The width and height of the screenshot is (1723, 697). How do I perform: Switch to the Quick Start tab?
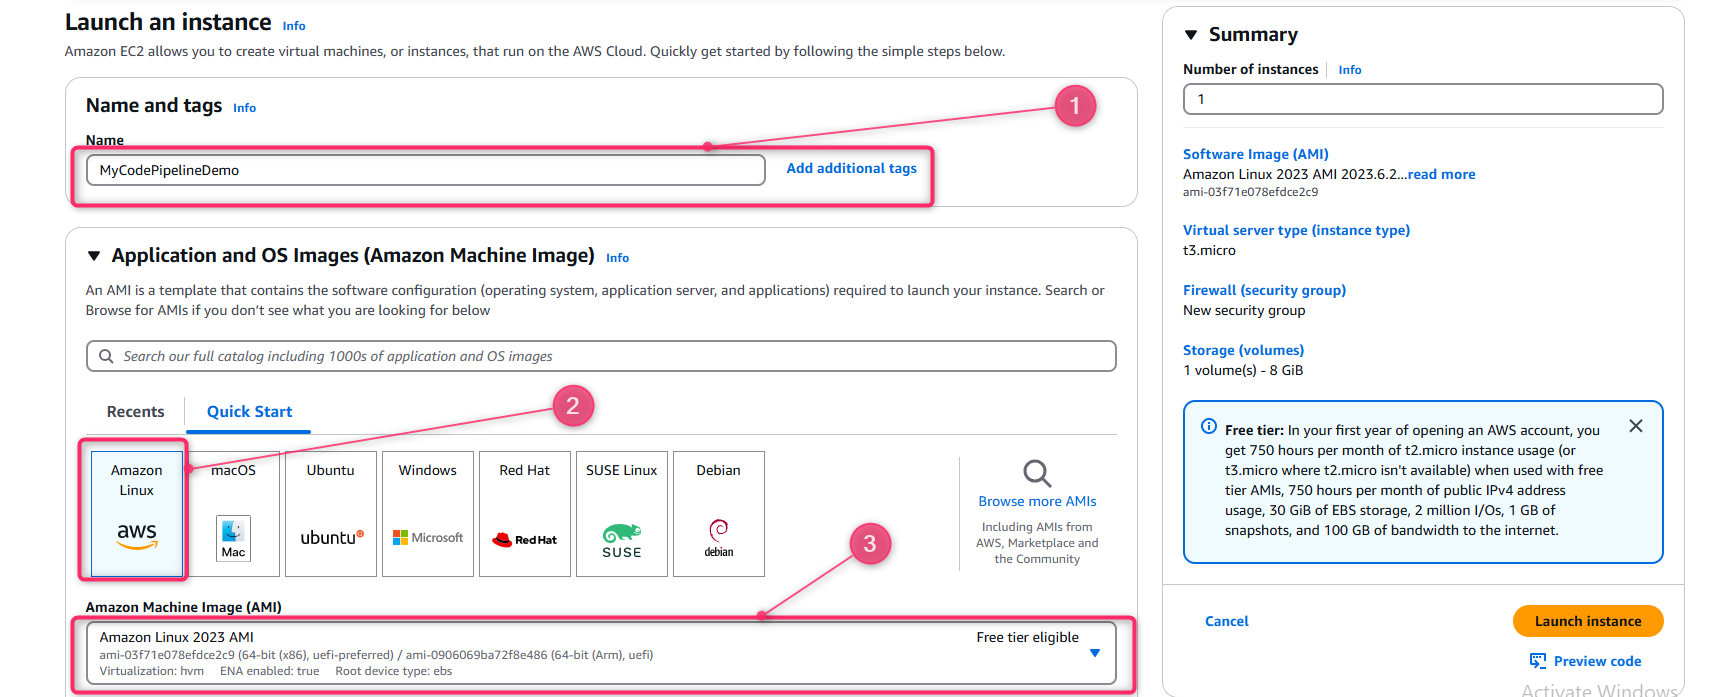click(250, 412)
